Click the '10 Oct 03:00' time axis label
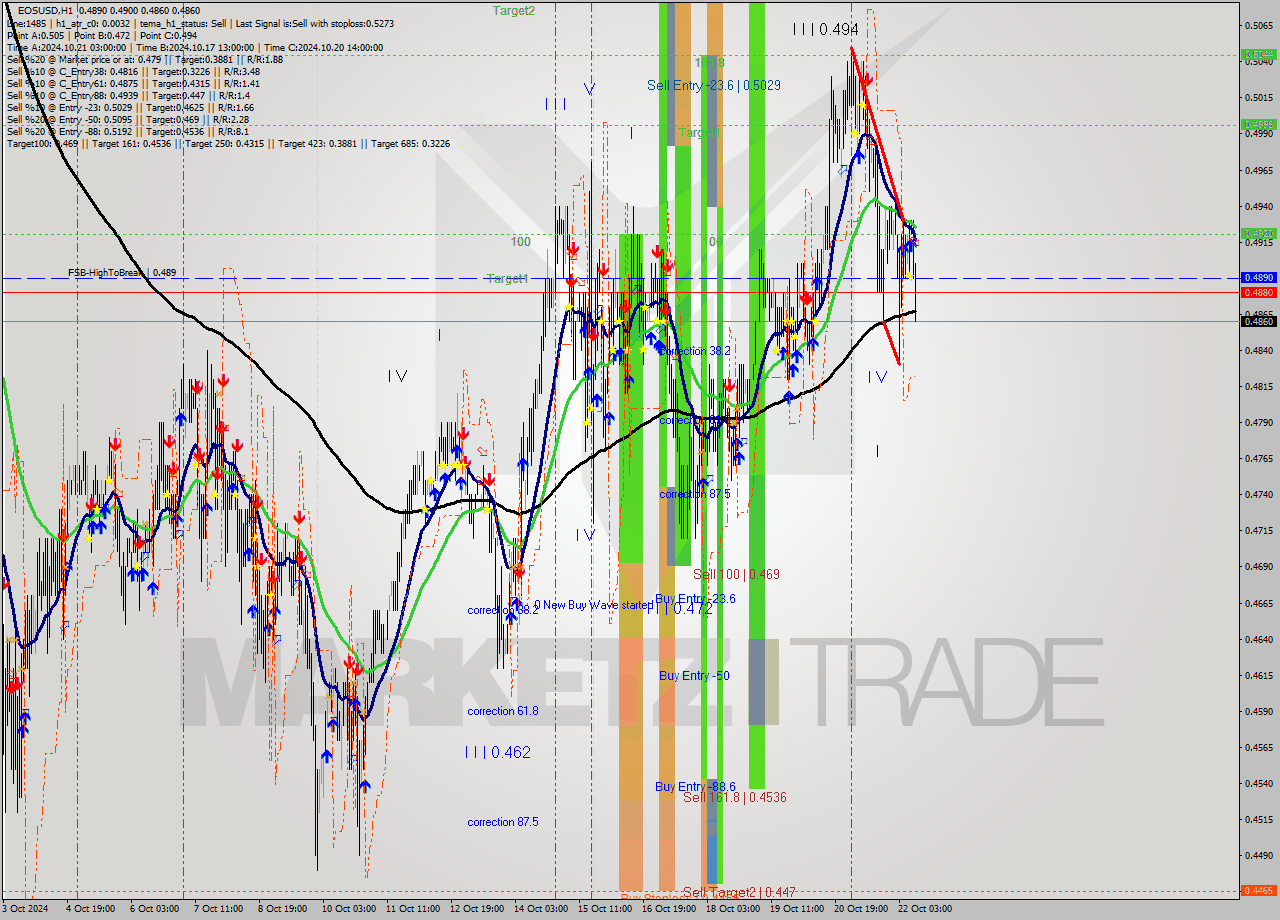 click(349, 909)
